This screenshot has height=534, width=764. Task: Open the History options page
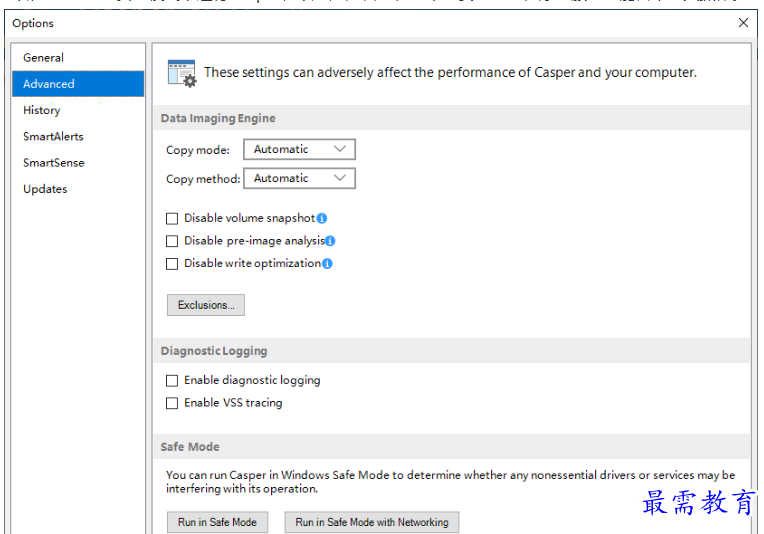pos(78,110)
